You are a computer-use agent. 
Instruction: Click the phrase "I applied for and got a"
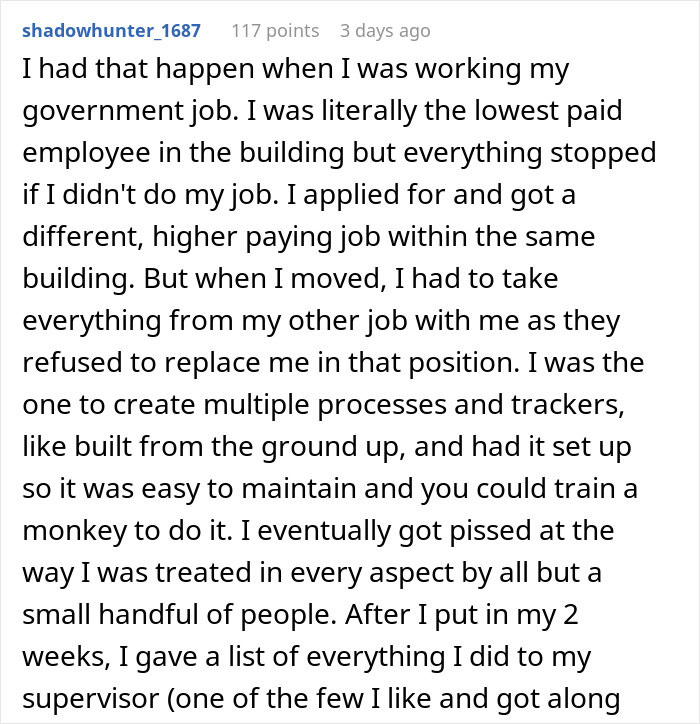[x=431, y=195]
